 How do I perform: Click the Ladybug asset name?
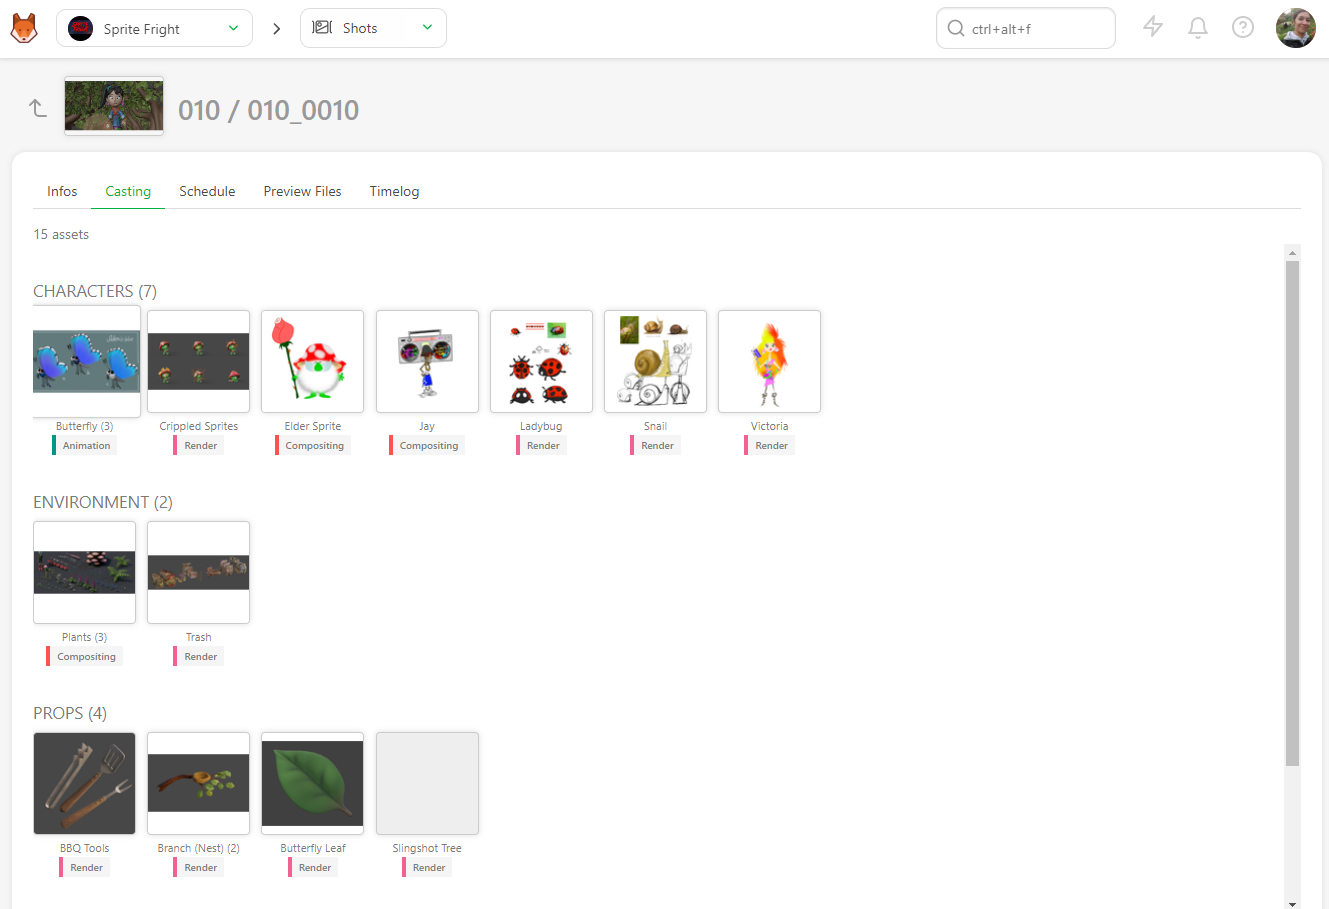tap(541, 426)
